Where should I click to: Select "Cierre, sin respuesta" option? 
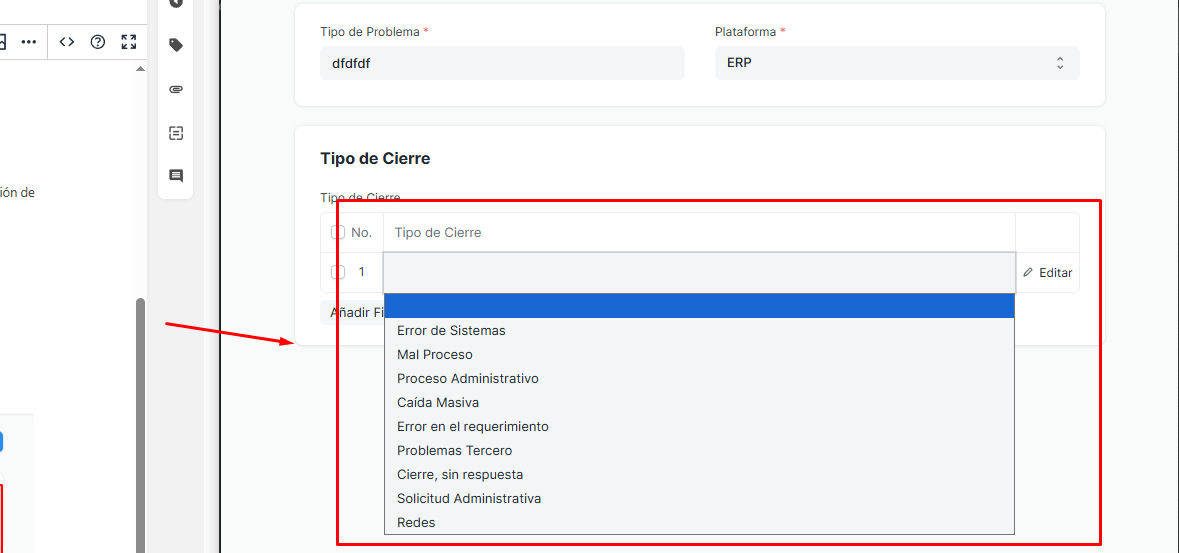[460, 474]
